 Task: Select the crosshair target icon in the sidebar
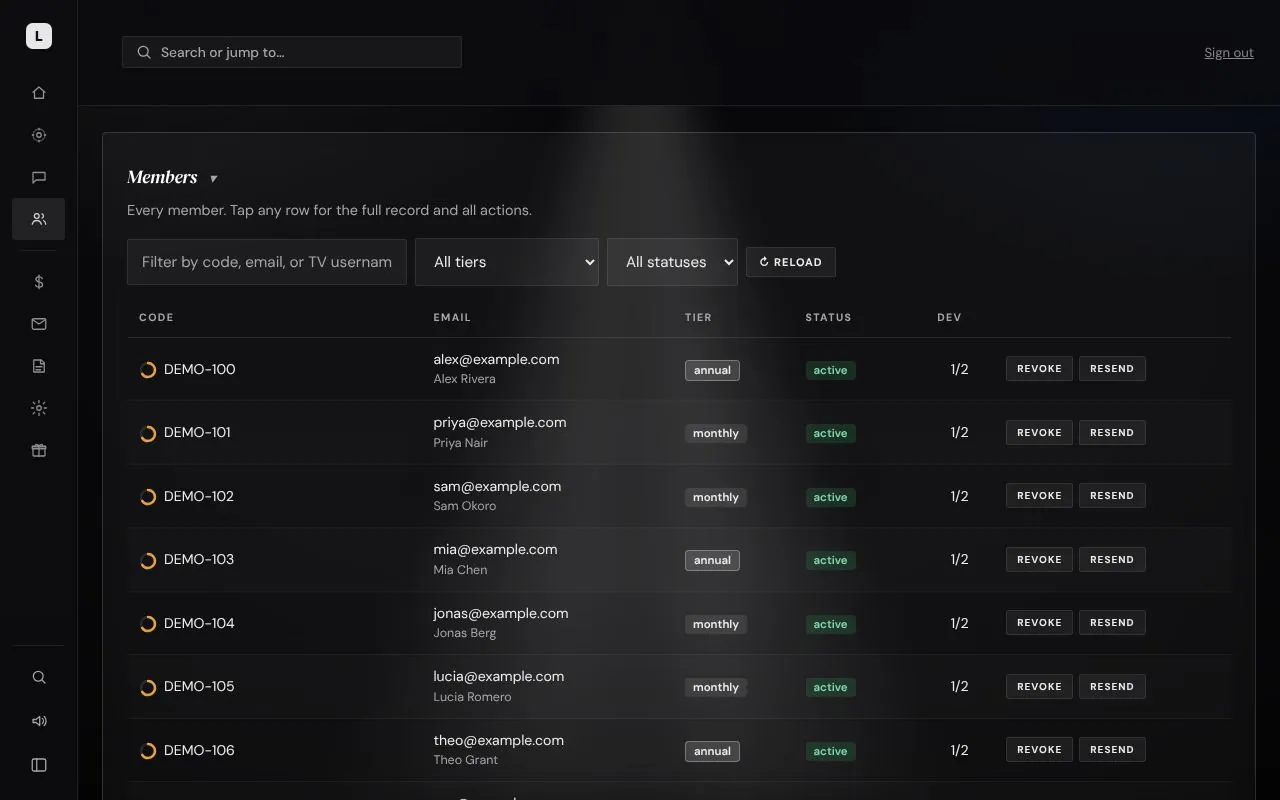(x=39, y=135)
